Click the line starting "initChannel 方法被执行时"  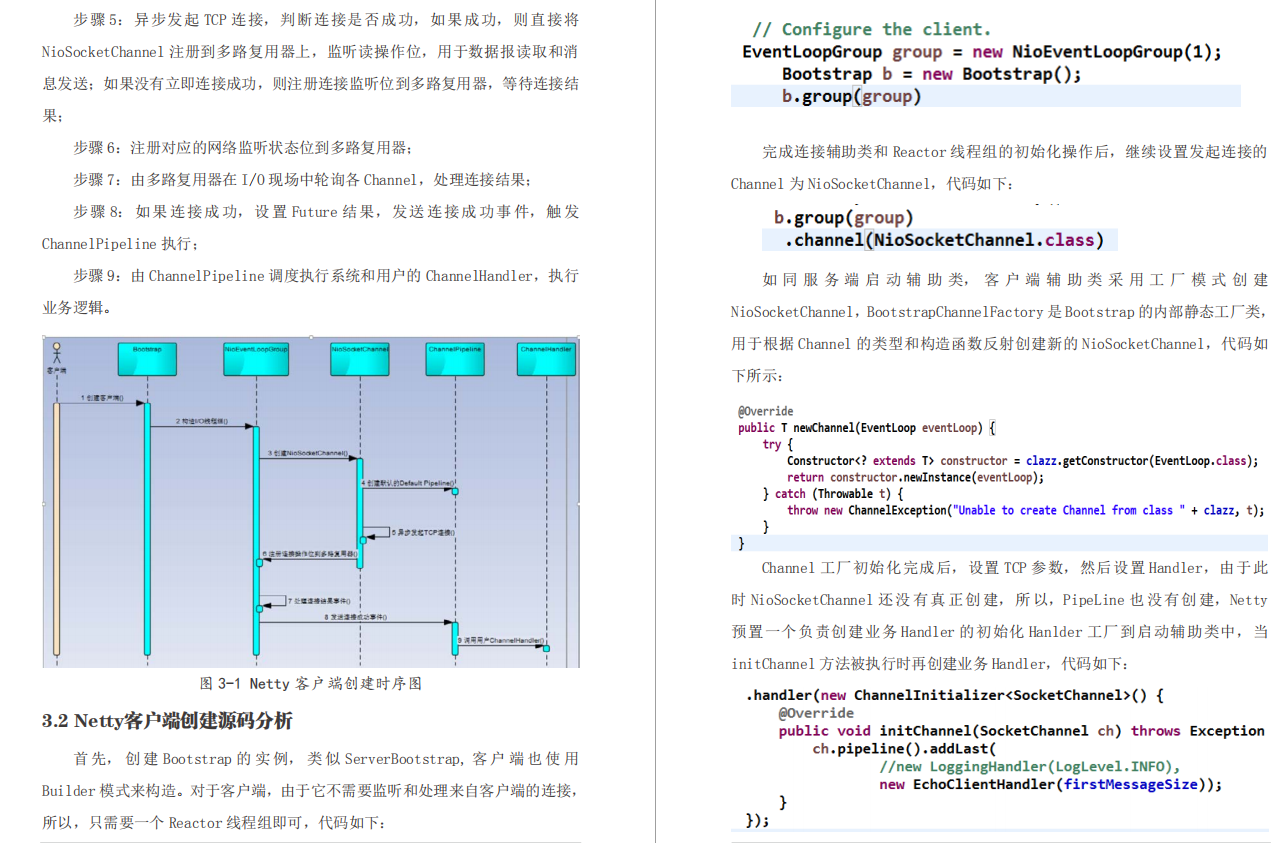pyautogui.click(x=929, y=664)
